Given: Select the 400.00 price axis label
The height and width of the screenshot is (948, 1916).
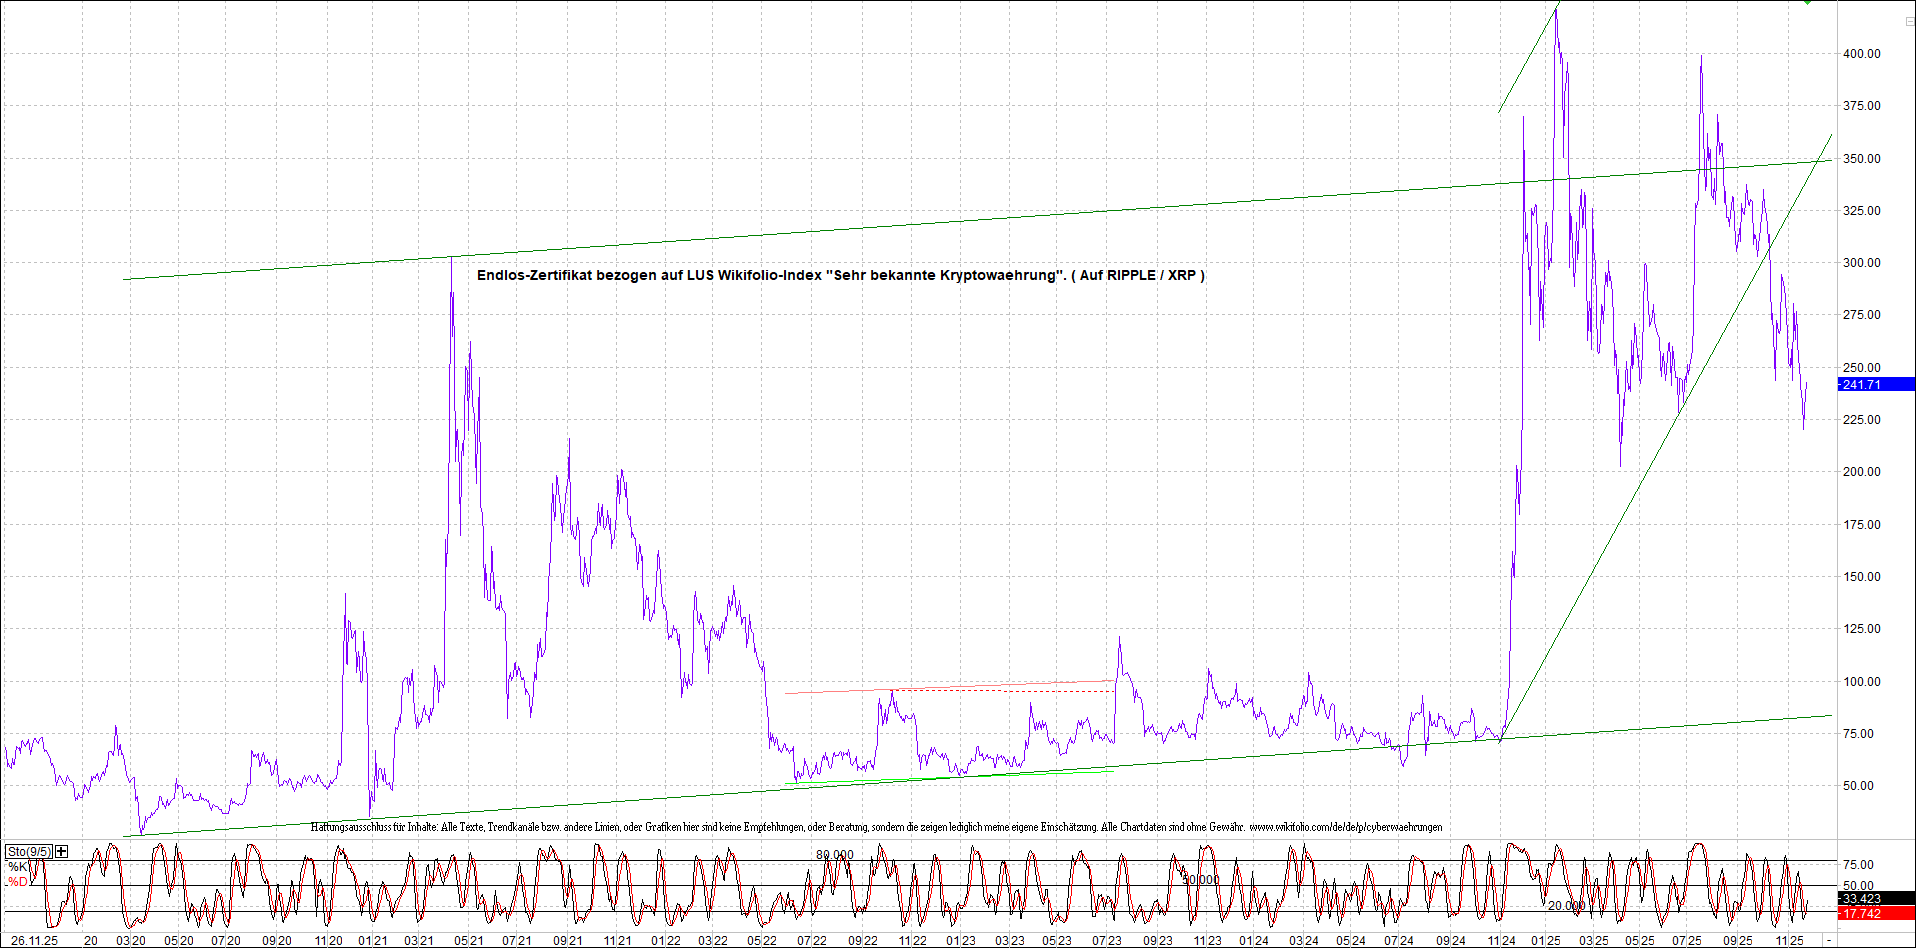Looking at the screenshot, I should 1861,54.
